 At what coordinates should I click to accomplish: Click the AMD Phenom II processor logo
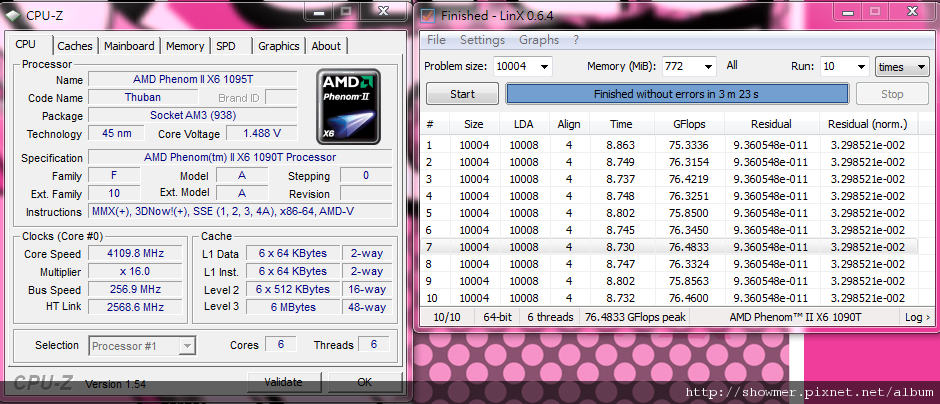point(348,106)
